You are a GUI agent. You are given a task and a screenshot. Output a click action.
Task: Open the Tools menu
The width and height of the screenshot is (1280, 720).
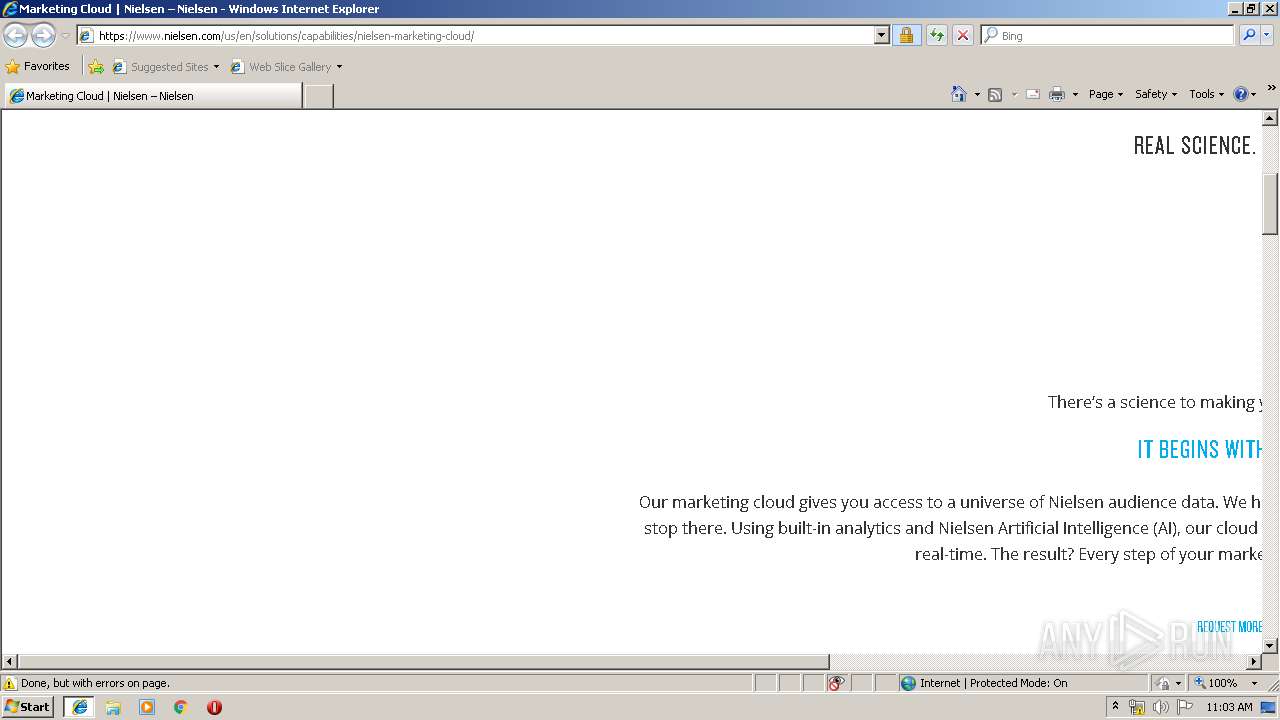click(x=1207, y=94)
